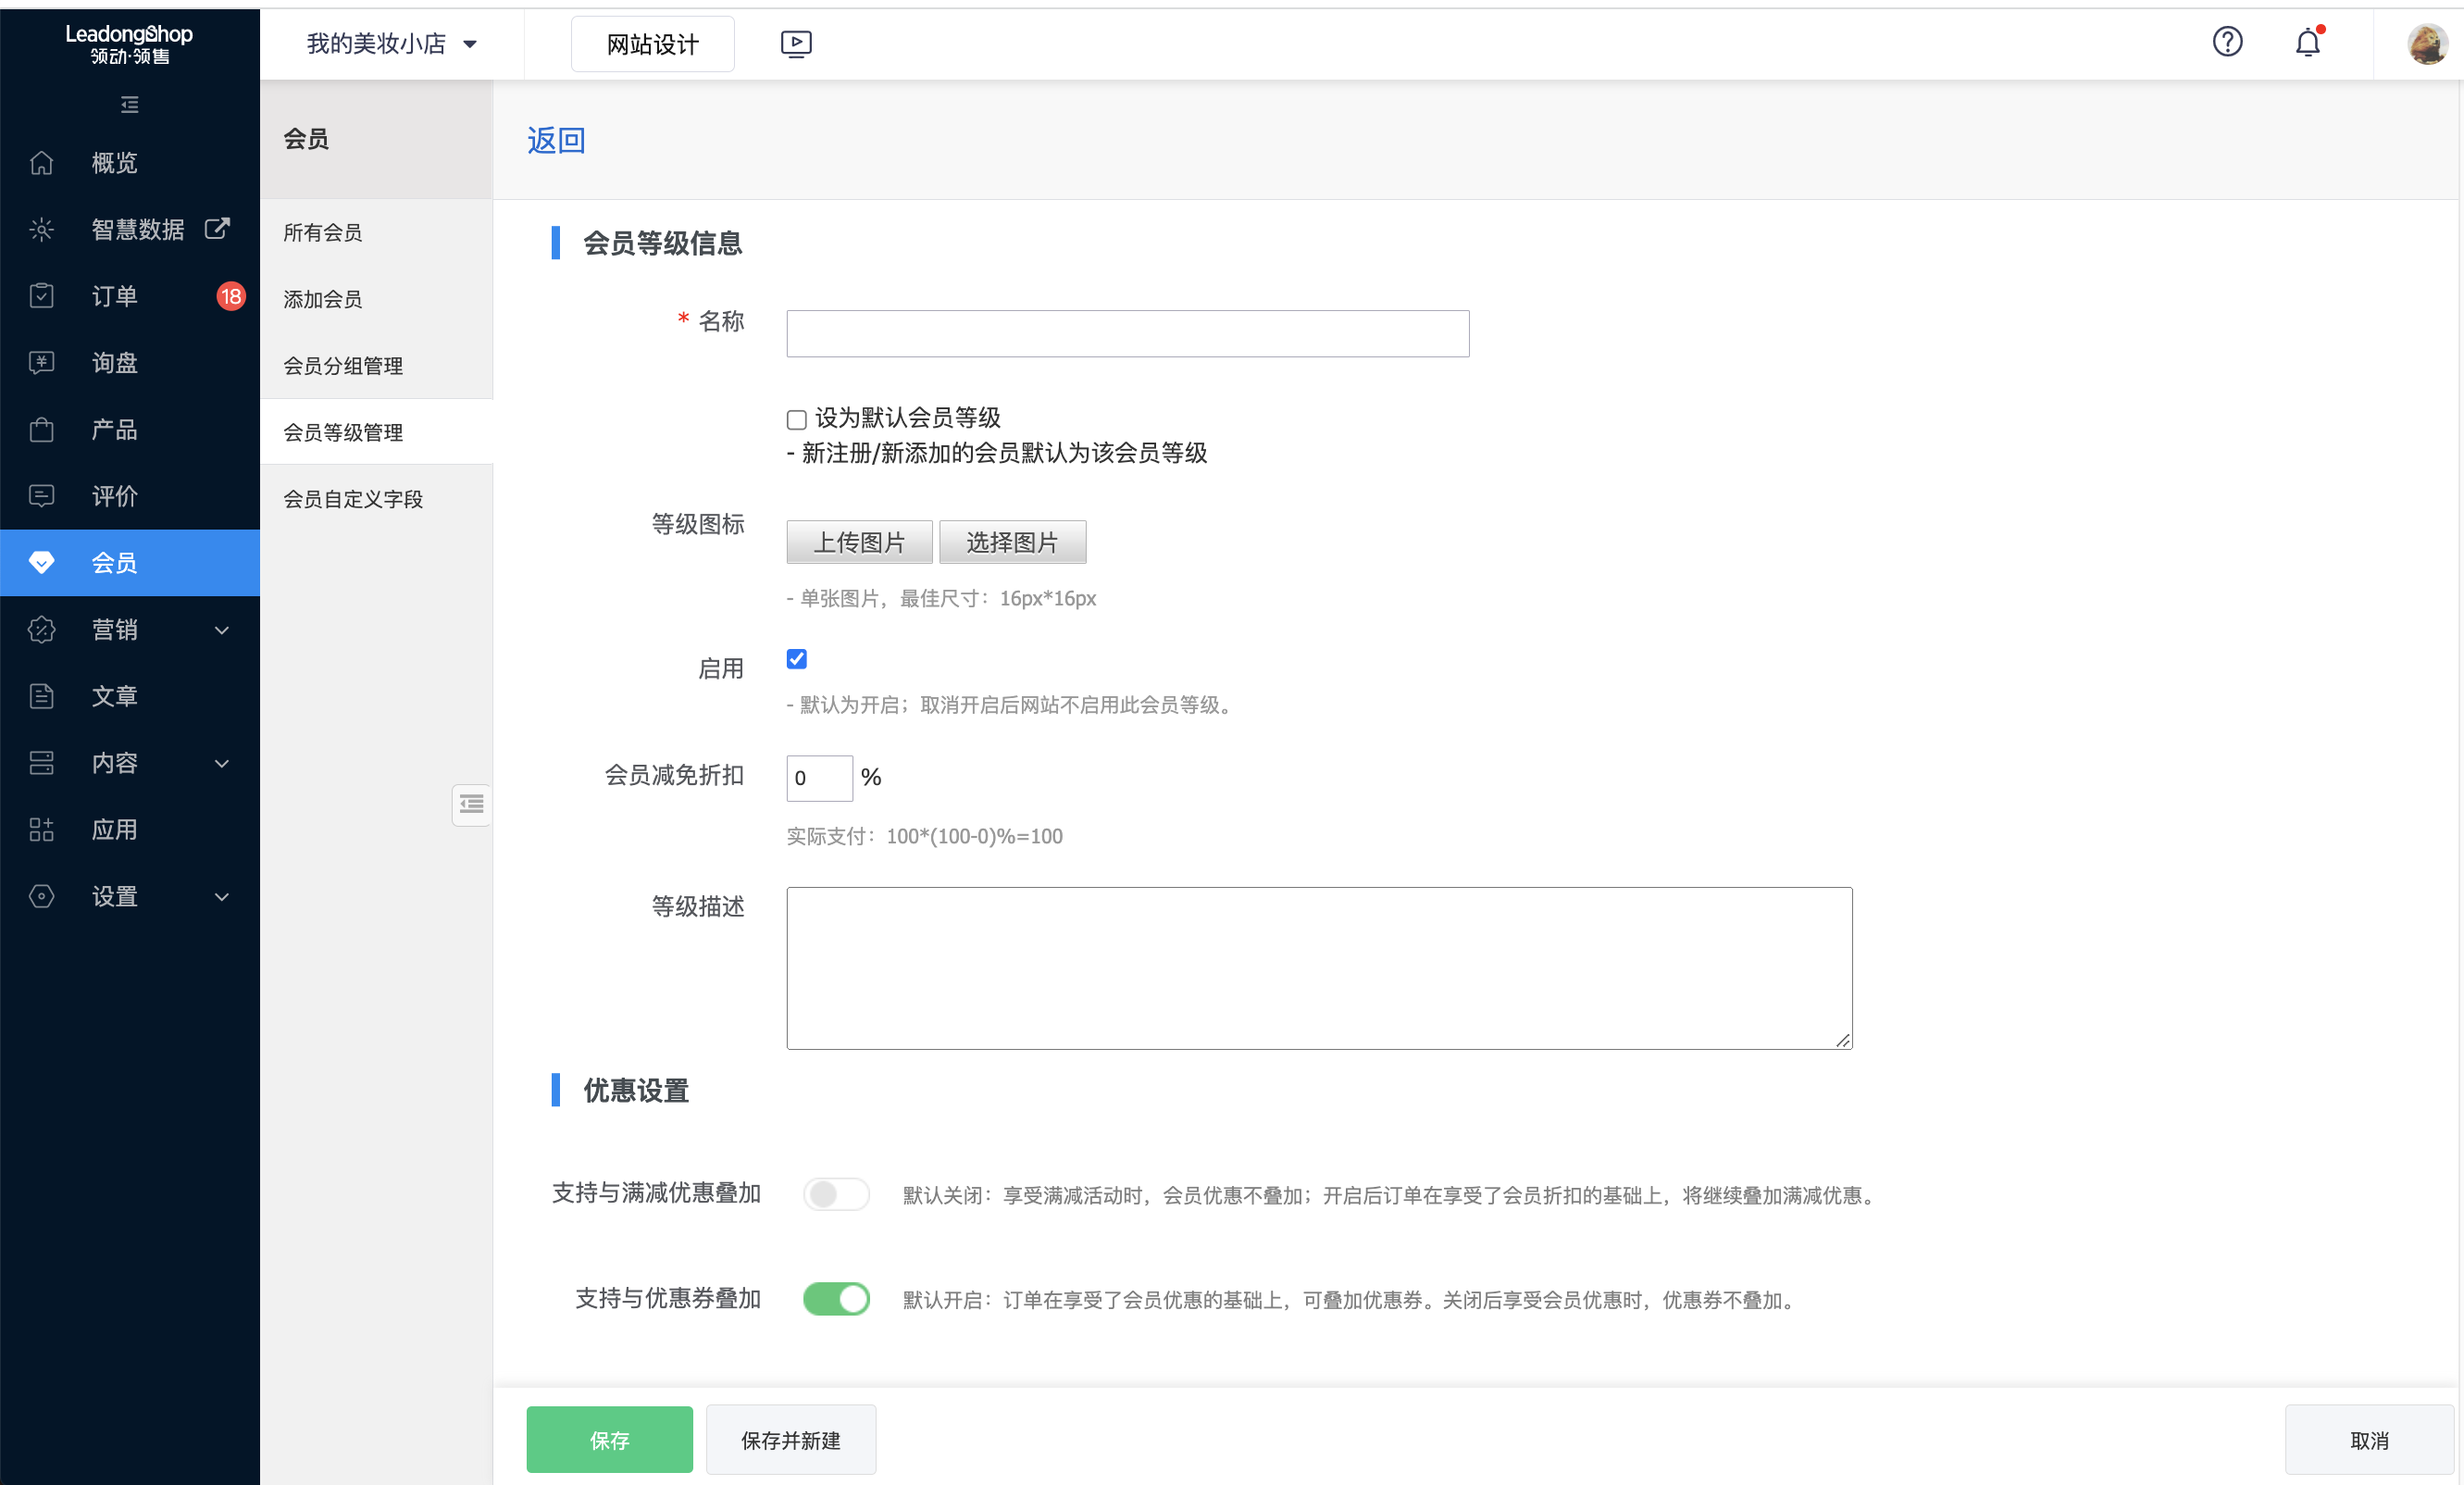Click the help question mark icon

pos(2227,43)
